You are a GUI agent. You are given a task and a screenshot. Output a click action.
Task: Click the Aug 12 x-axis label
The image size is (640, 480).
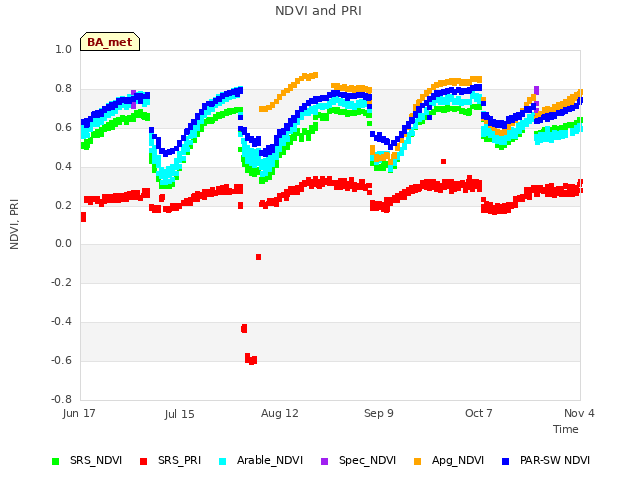click(280, 413)
